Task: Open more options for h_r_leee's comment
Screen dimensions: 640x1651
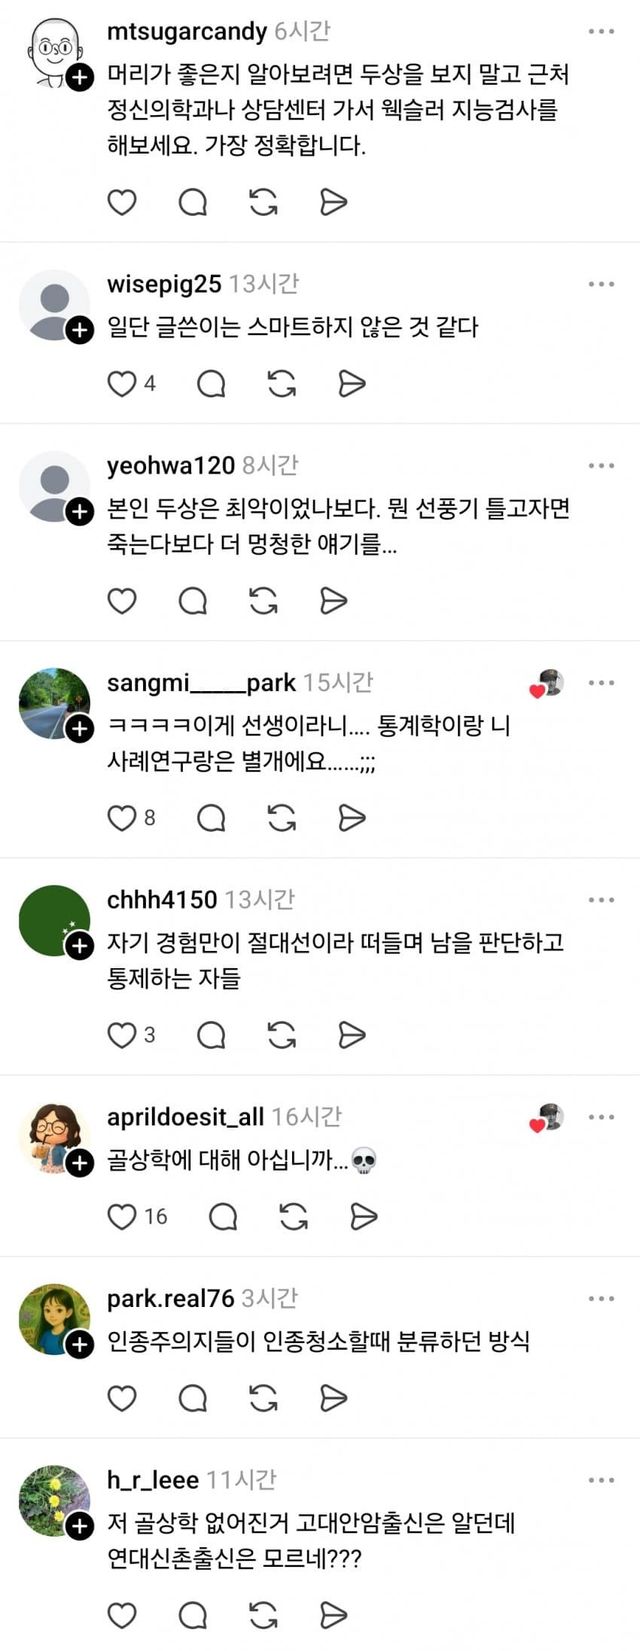Action: [x=601, y=1480]
